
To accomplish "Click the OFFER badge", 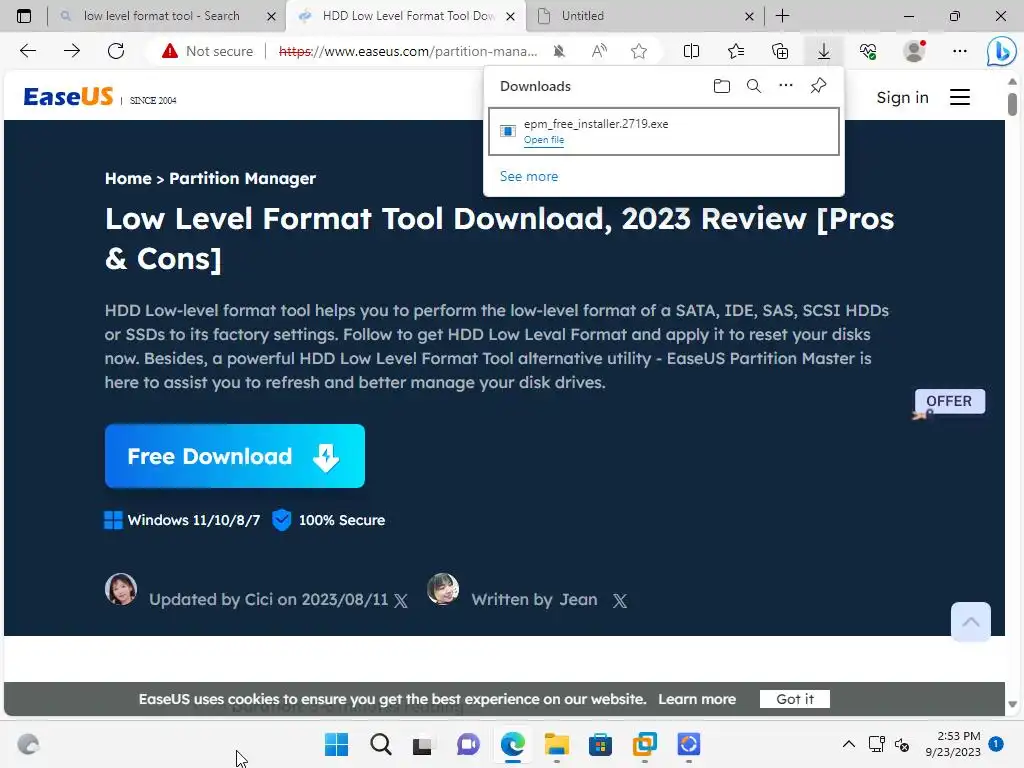I will click(950, 401).
